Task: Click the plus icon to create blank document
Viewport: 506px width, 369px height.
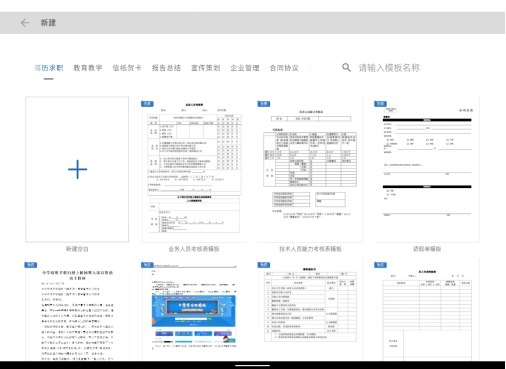Action: pyautogui.click(x=77, y=169)
